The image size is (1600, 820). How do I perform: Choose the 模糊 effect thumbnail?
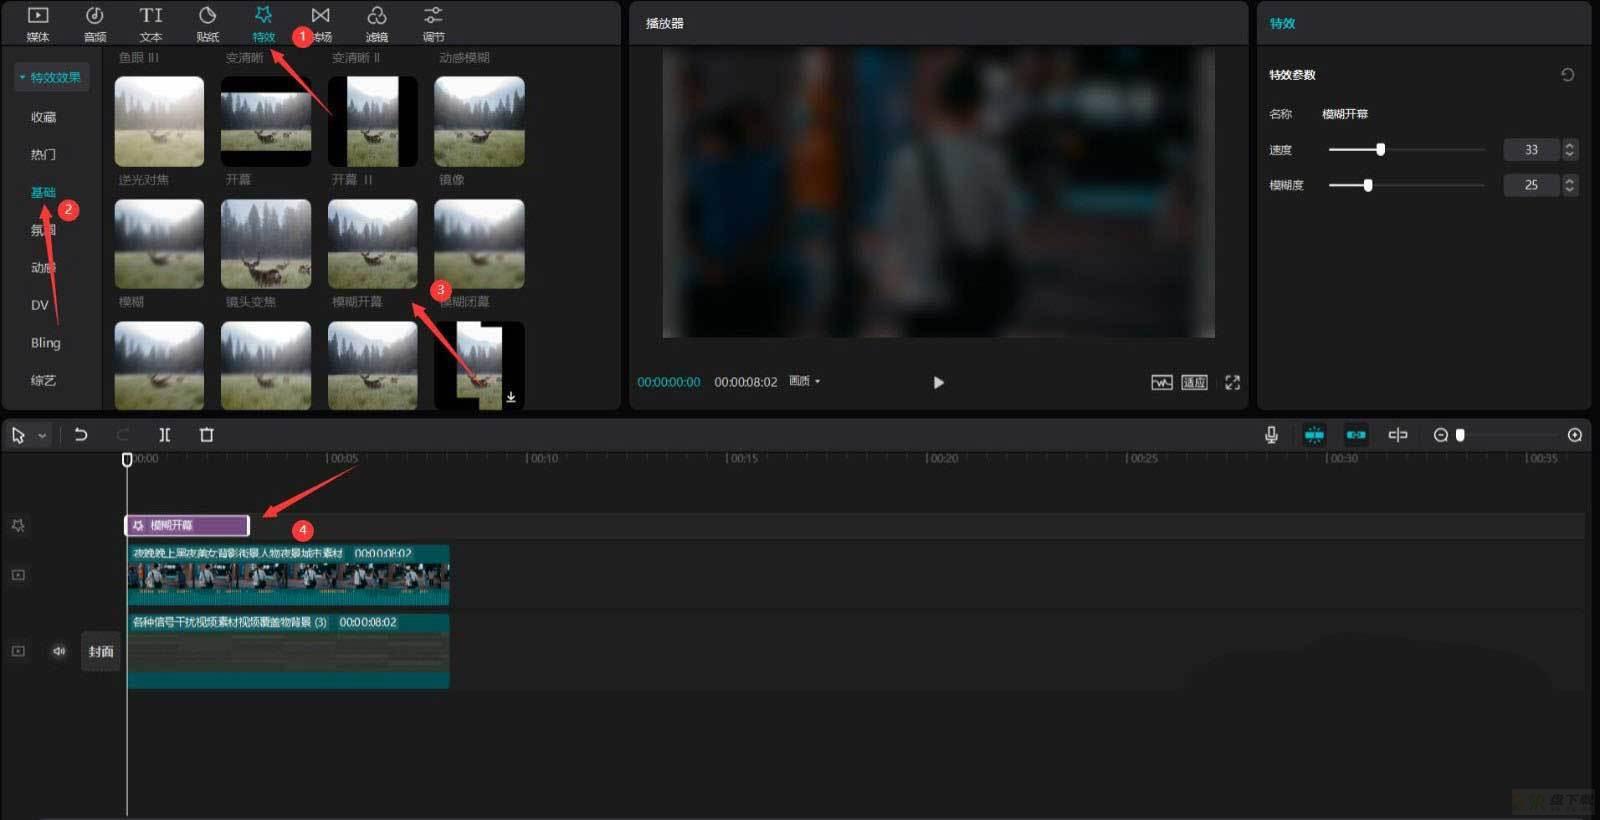point(159,243)
